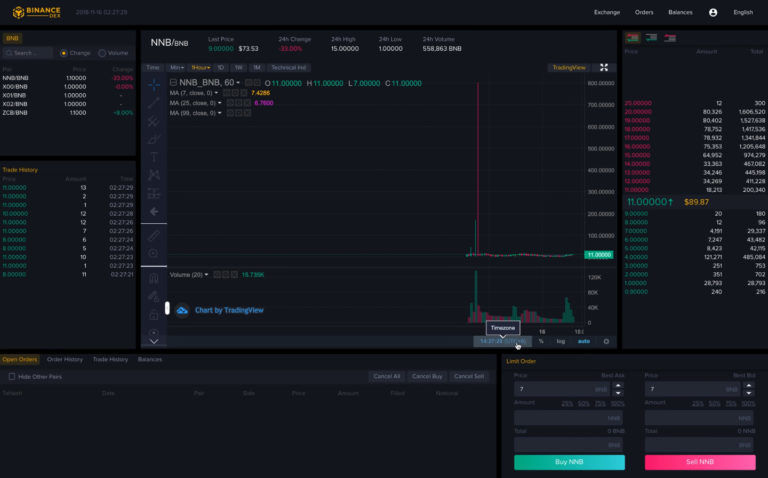Open the Min interval dropdown
The height and width of the screenshot is (478, 768).
pos(176,68)
